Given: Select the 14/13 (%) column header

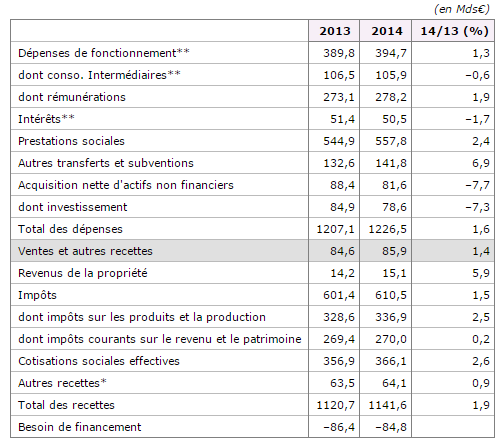Looking at the screenshot, I should (x=453, y=31).
